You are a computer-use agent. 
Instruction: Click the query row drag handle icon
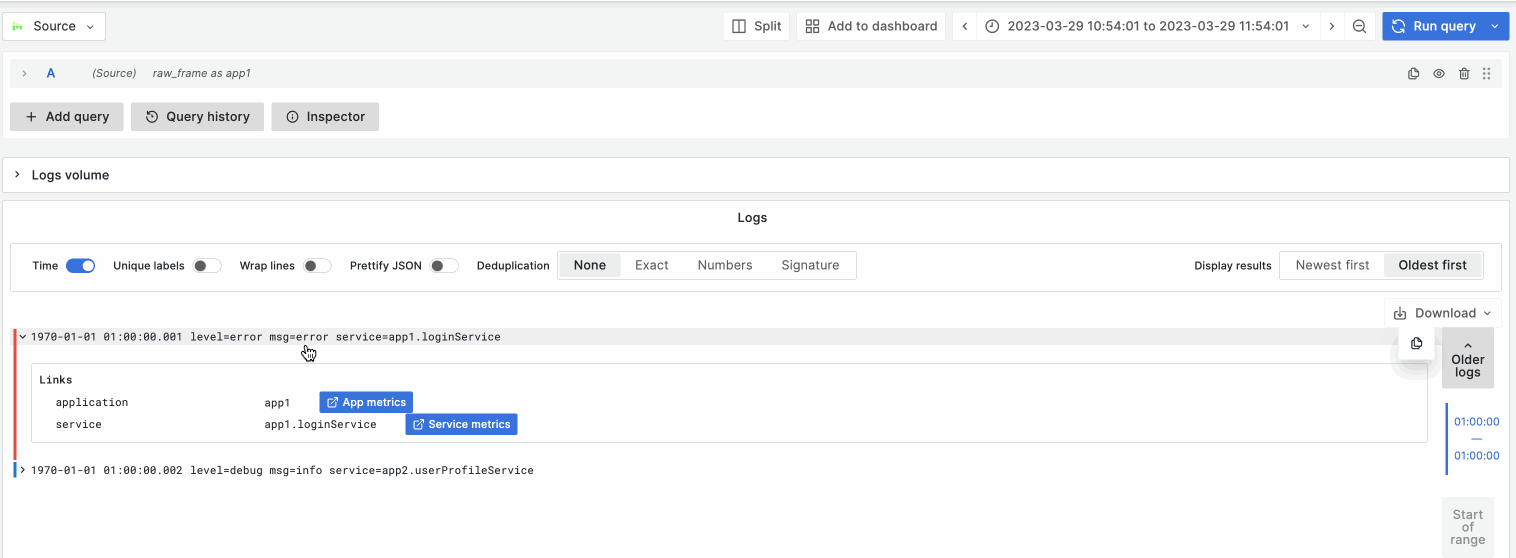click(1487, 74)
